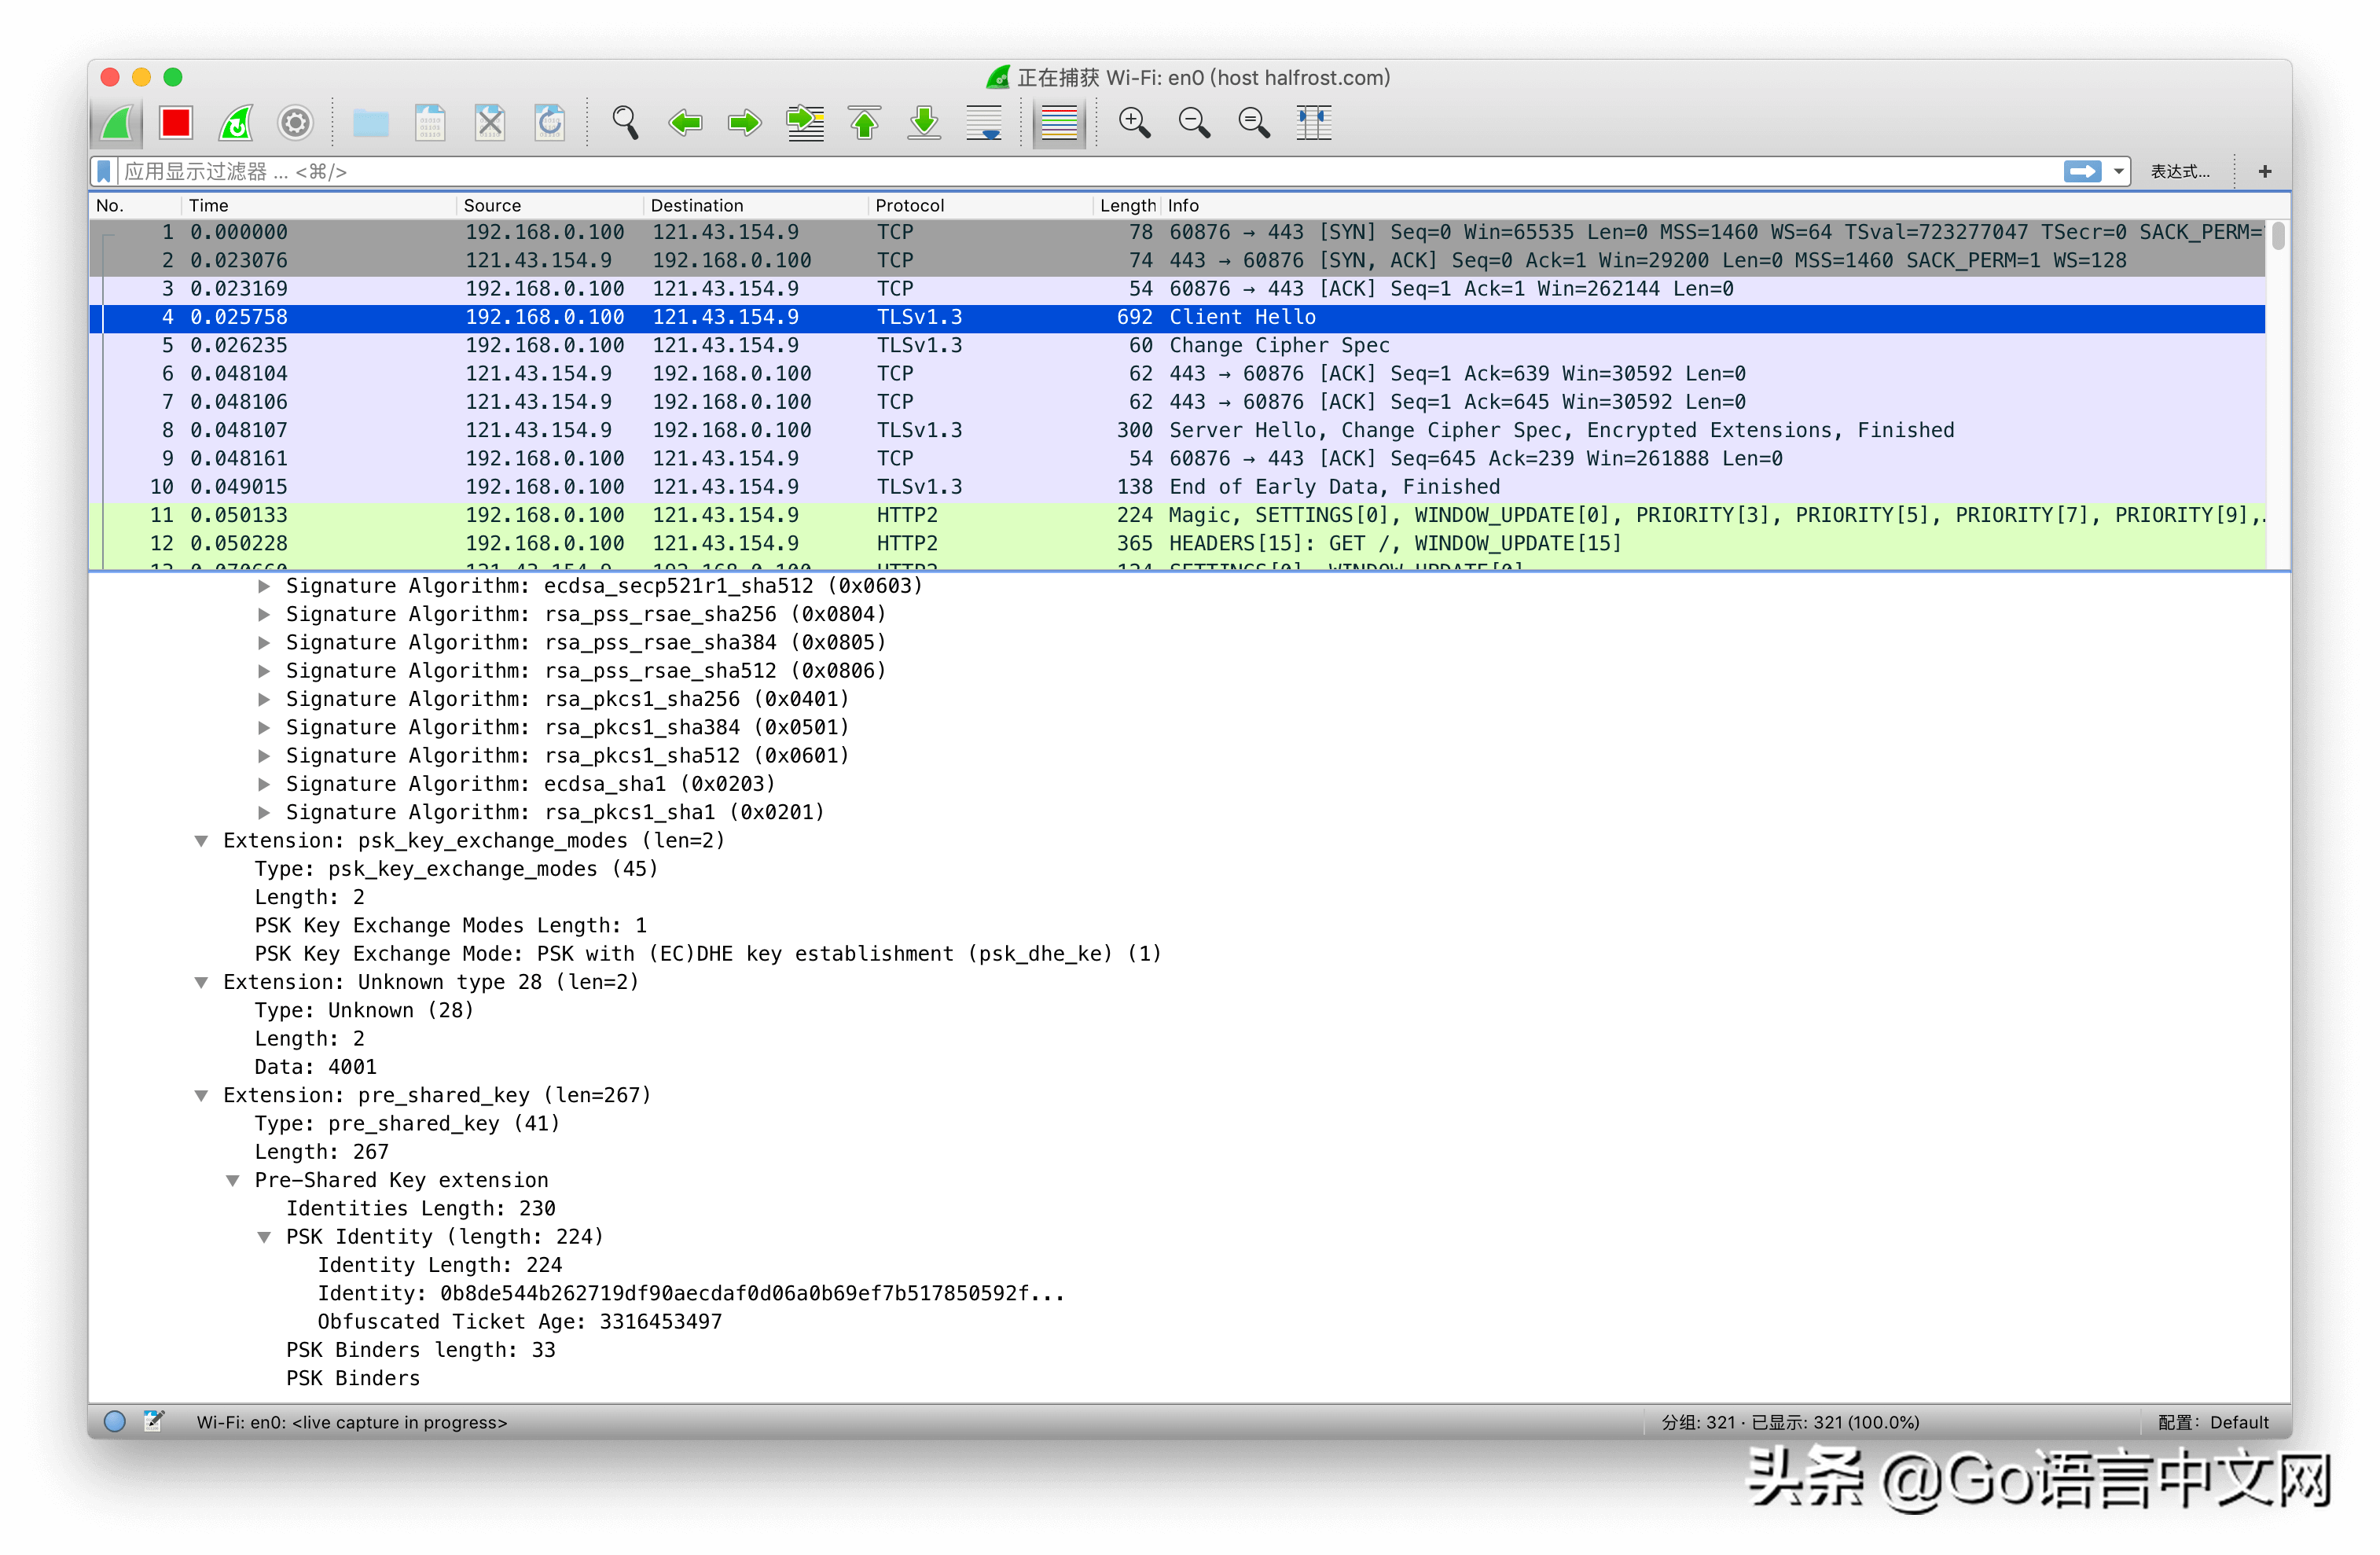Go back to previous packet arrow

(x=685, y=123)
